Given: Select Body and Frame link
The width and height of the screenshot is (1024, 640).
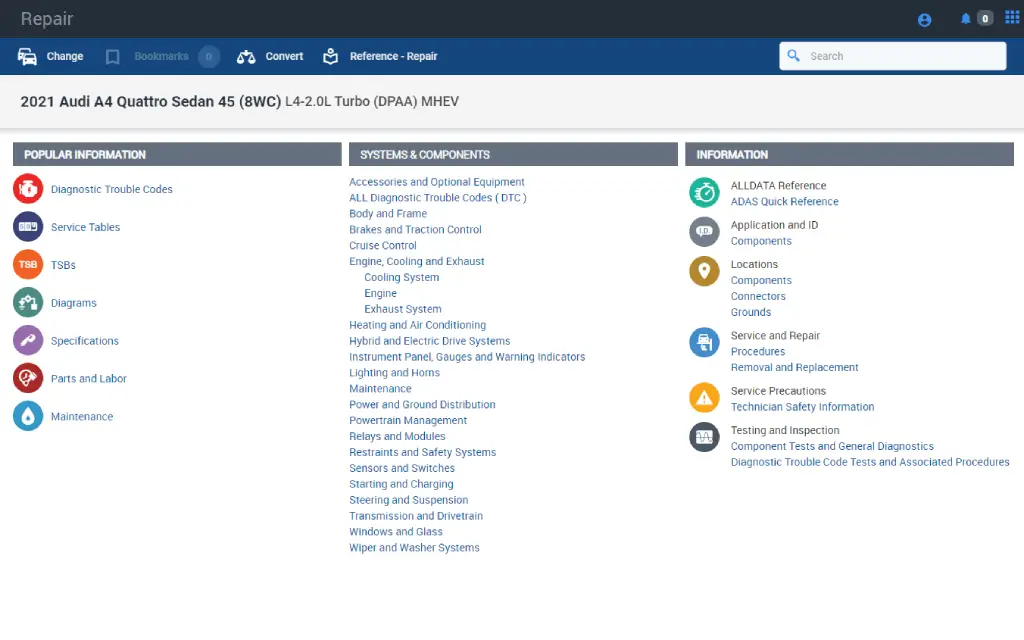Looking at the screenshot, I should (x=388, y=214).
